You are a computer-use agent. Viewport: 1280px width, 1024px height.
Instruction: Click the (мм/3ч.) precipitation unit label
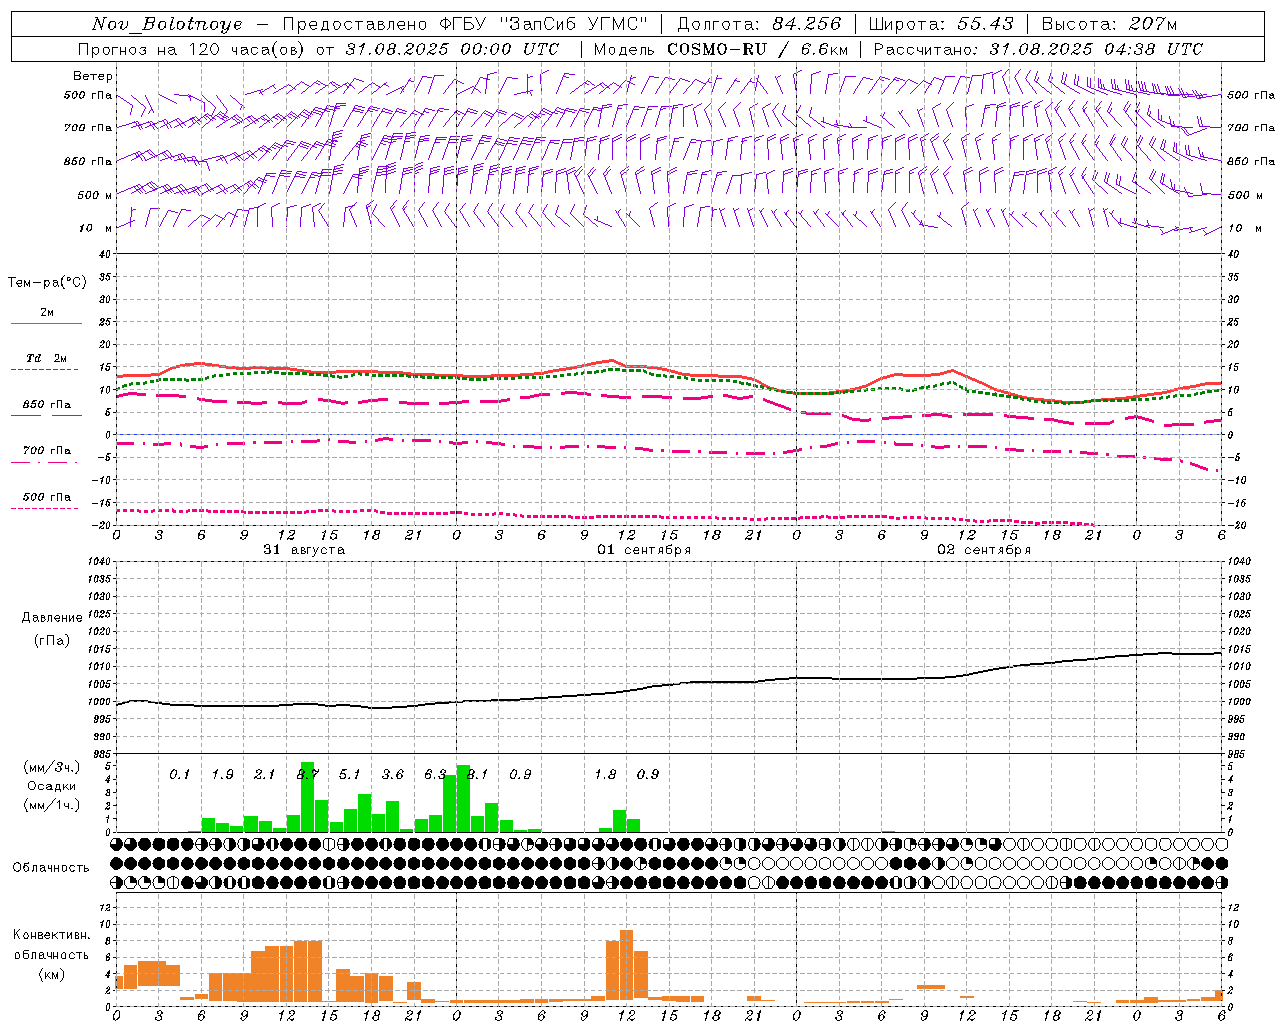51,767
